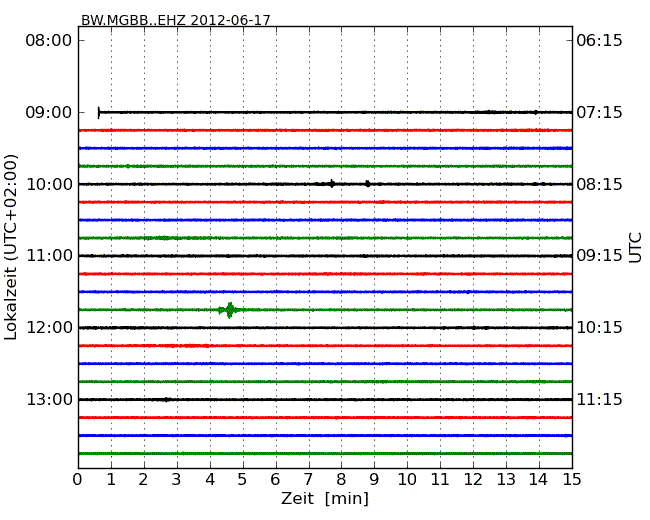
Task: Select x-axis tick label 6
Action: point(275,480)
